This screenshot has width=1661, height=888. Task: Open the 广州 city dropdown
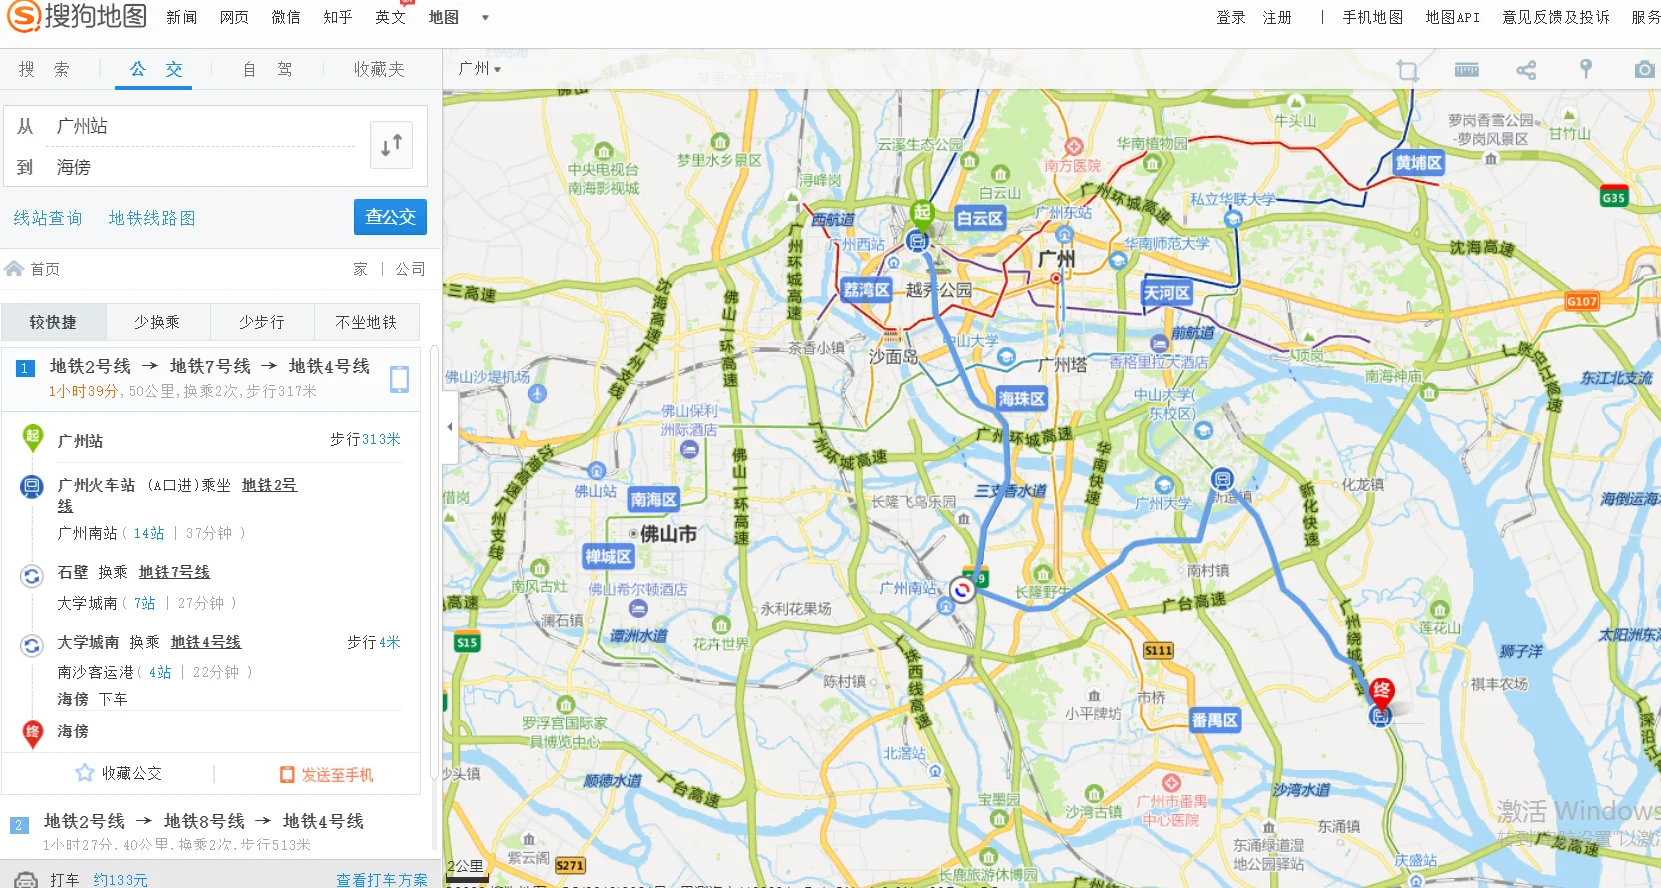(479, 69)
